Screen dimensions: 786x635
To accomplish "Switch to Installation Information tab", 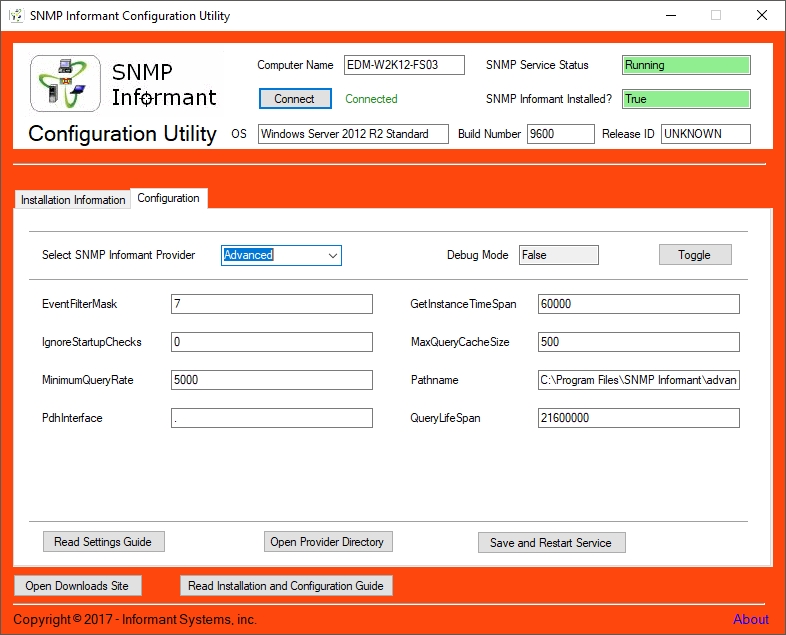I will tap(73, 200).
